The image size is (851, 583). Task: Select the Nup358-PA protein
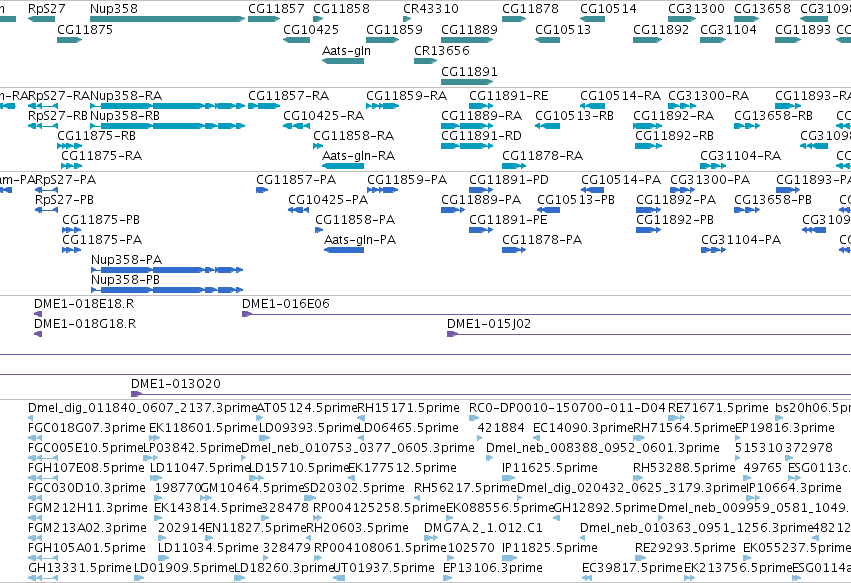[x=167, y=270]
